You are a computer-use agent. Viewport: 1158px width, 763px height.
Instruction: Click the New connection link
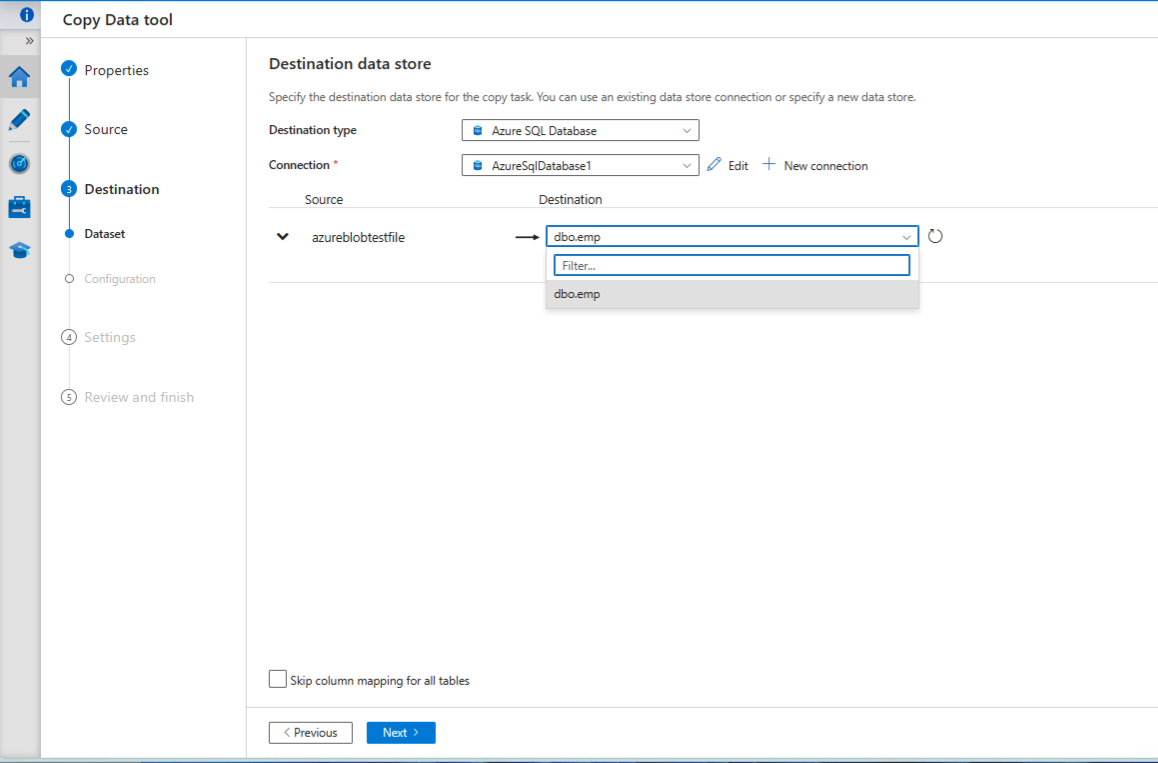pos(826,166)
